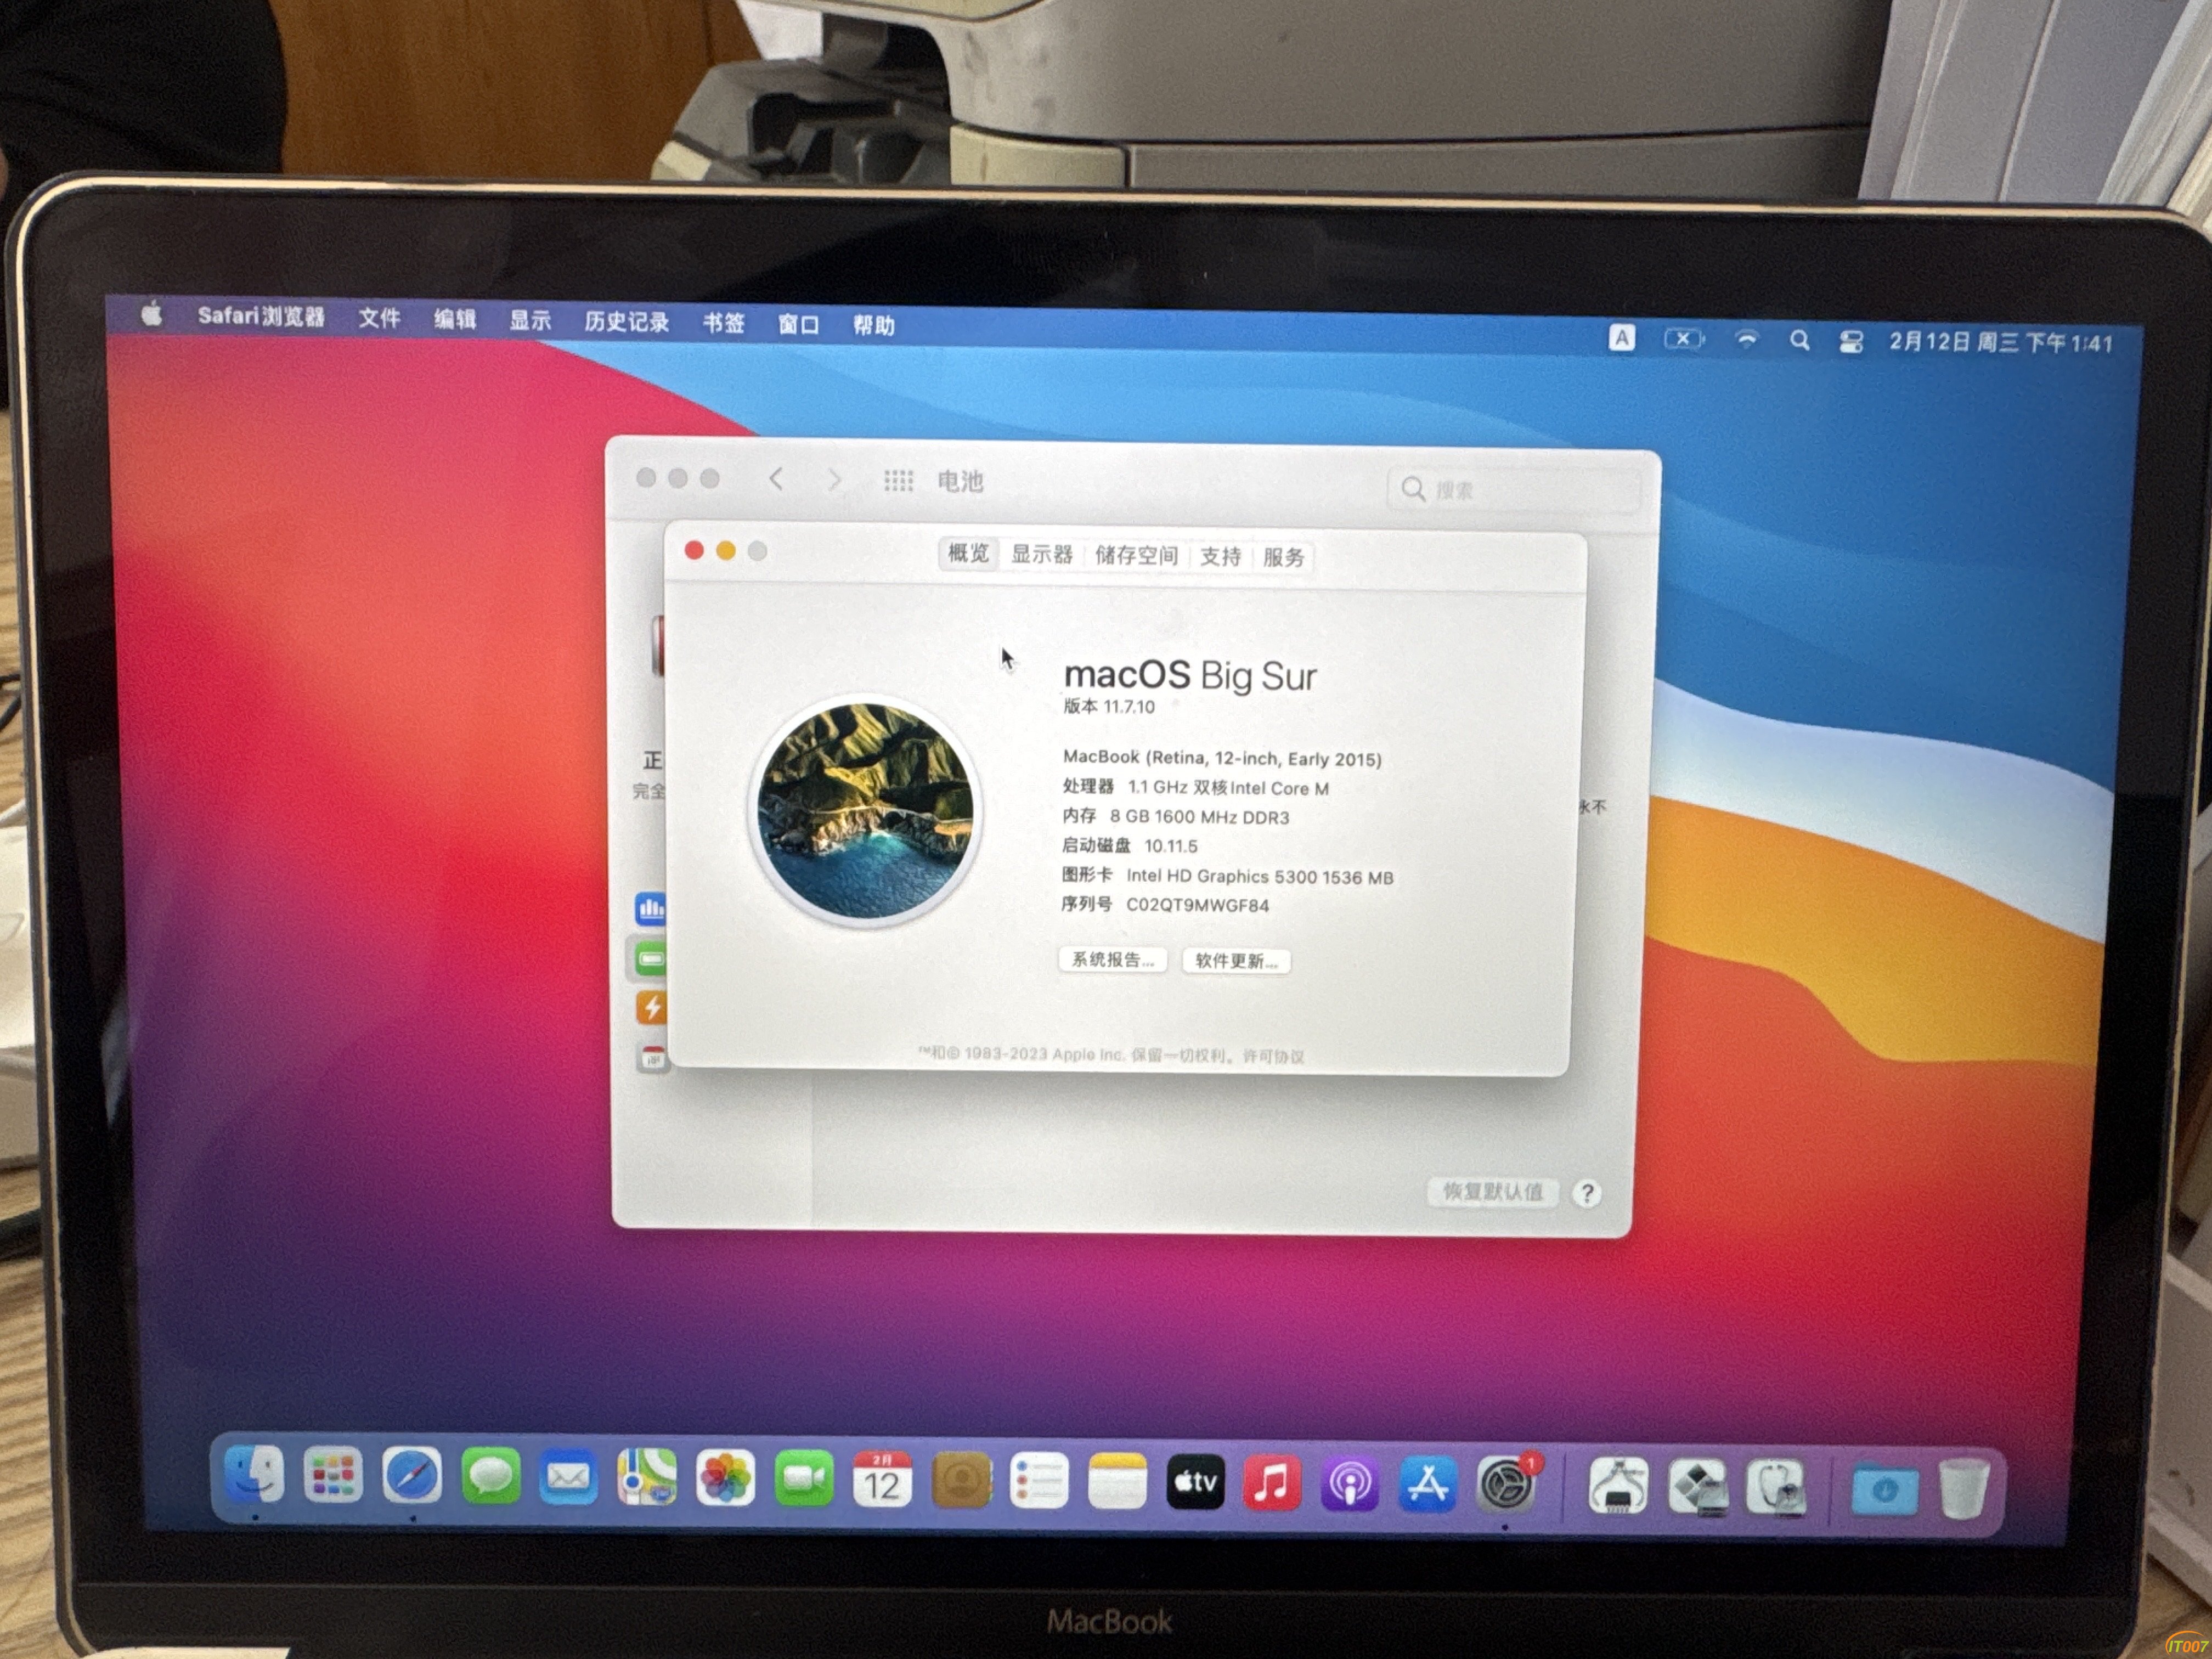Image resolution: width=2212 pixels, height=1659 pixels.
Task: Open Boot Camp Assistant in Dock
Action: pyautogui.click(x=1698, y=1488)
